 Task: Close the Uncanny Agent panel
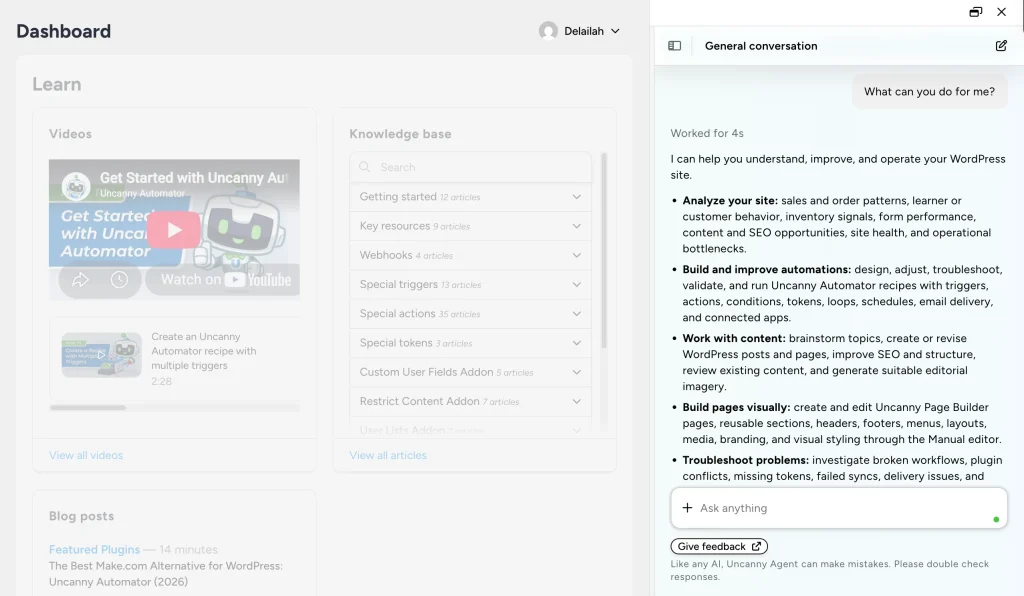click(x=1002, y=12)
